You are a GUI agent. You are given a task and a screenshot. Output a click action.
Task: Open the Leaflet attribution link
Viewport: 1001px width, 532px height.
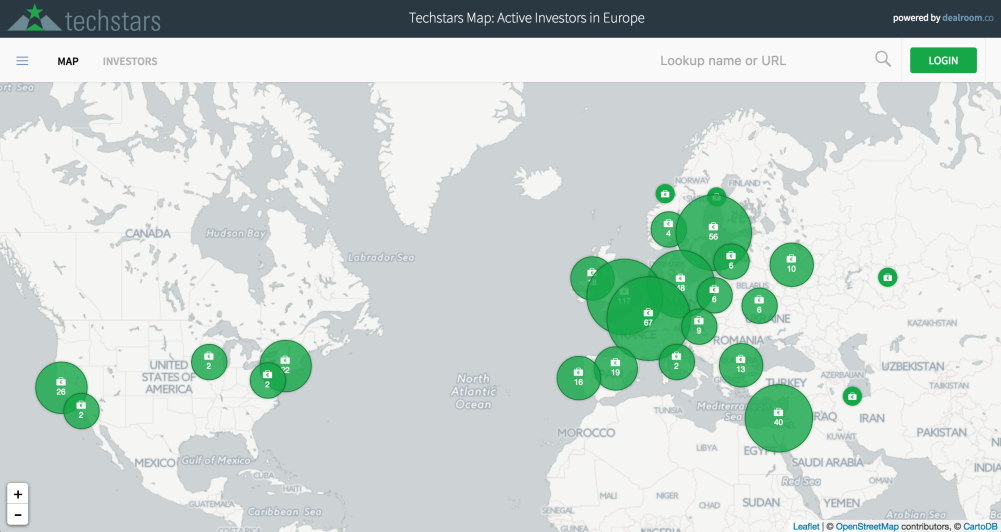click(x=806, y=526)
